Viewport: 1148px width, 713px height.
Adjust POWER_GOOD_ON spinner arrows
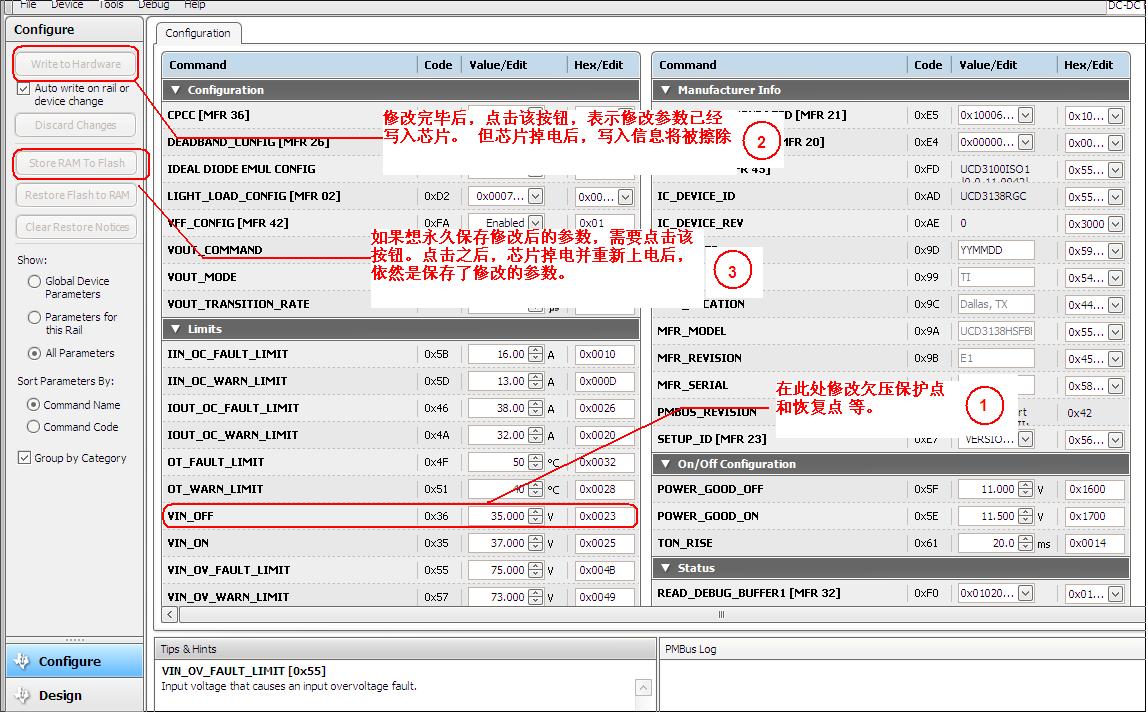(x=1026, y=516)
